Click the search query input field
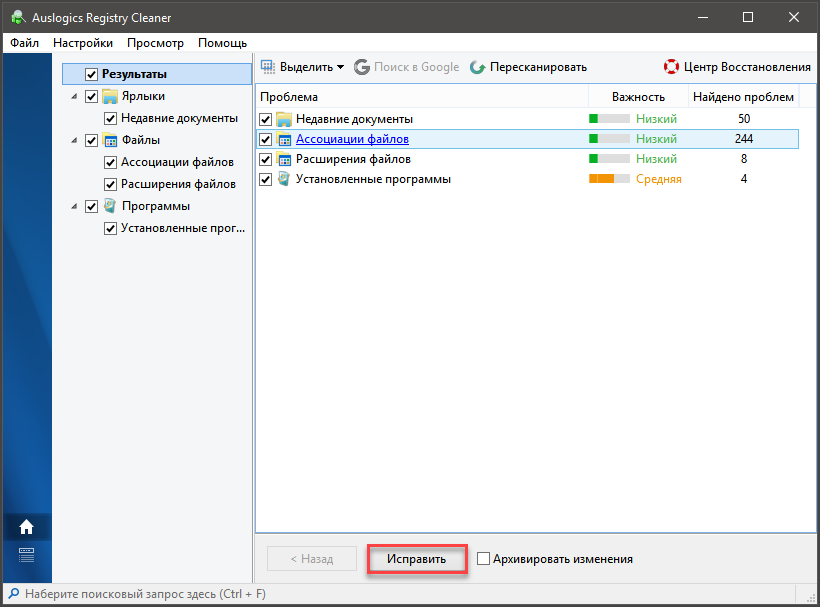This screenshot has width=820, height=607. [140, 594]
